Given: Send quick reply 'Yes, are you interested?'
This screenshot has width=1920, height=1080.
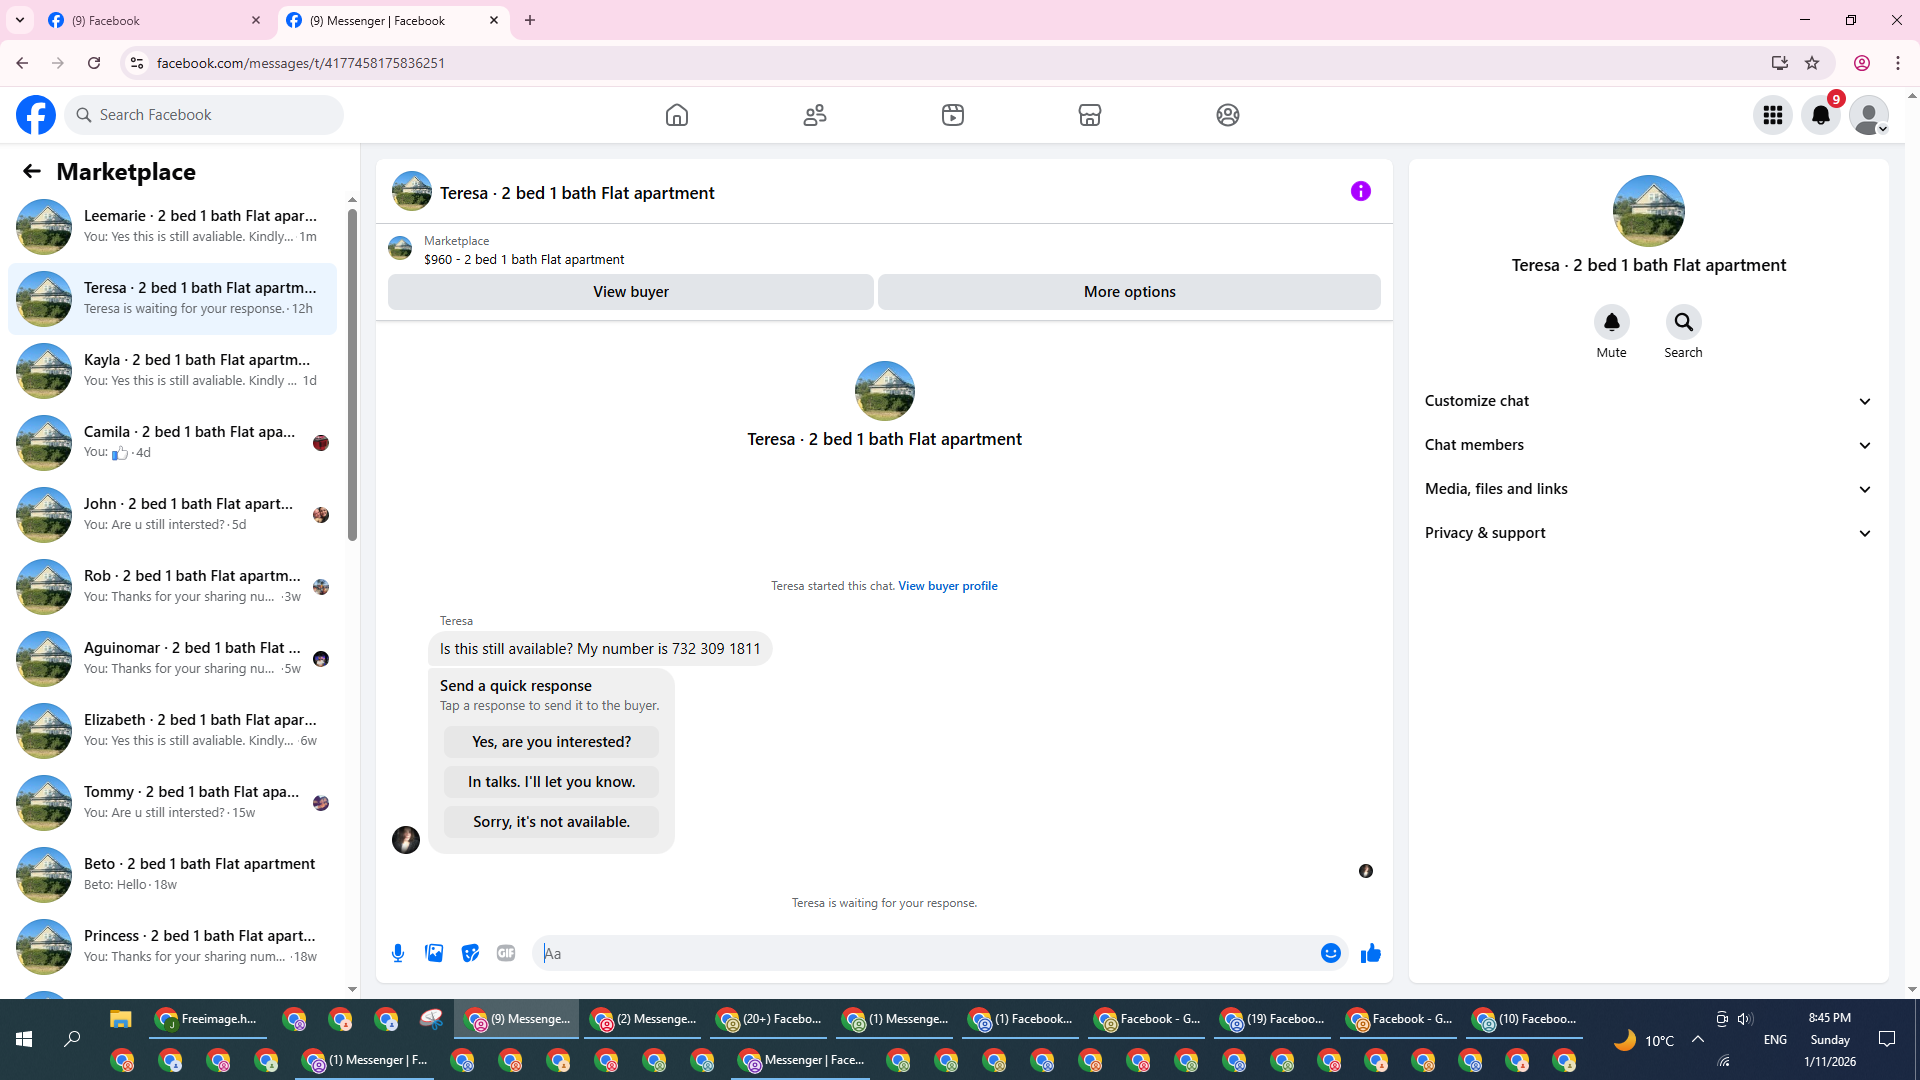Looking at the screenshot, I should coord(552,742).
